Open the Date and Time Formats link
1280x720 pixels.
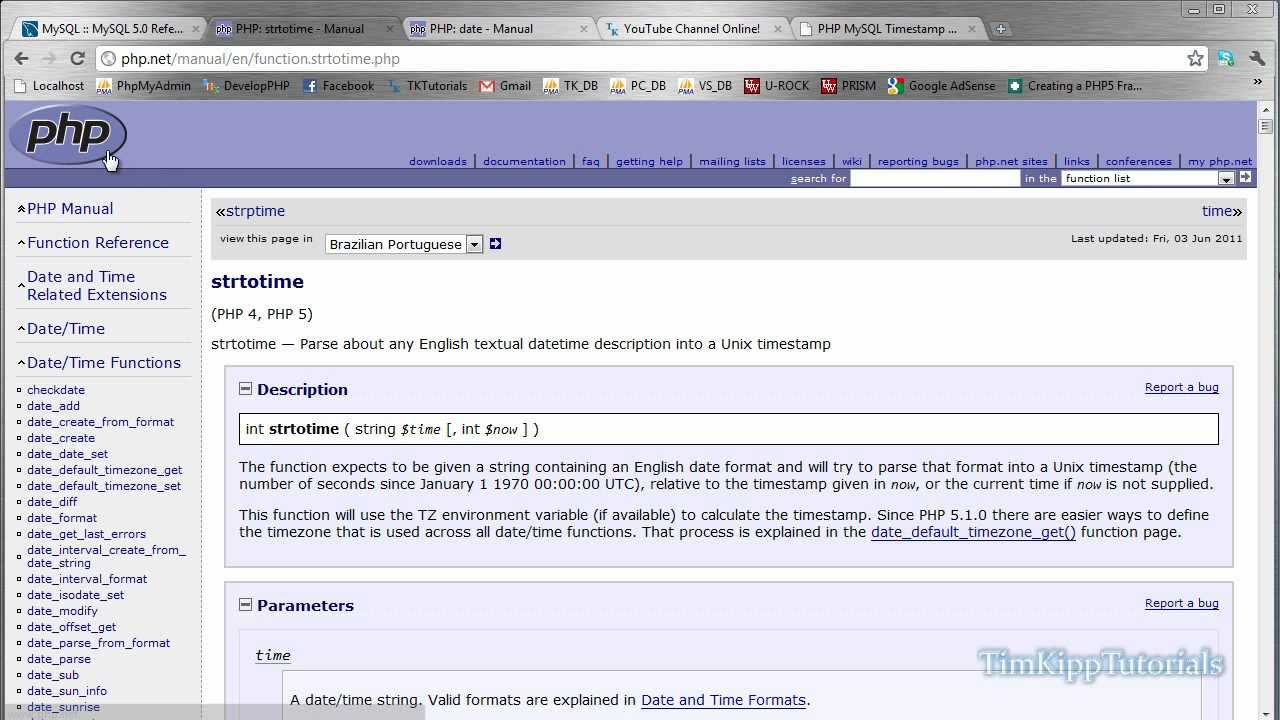[x=723, y=700]
